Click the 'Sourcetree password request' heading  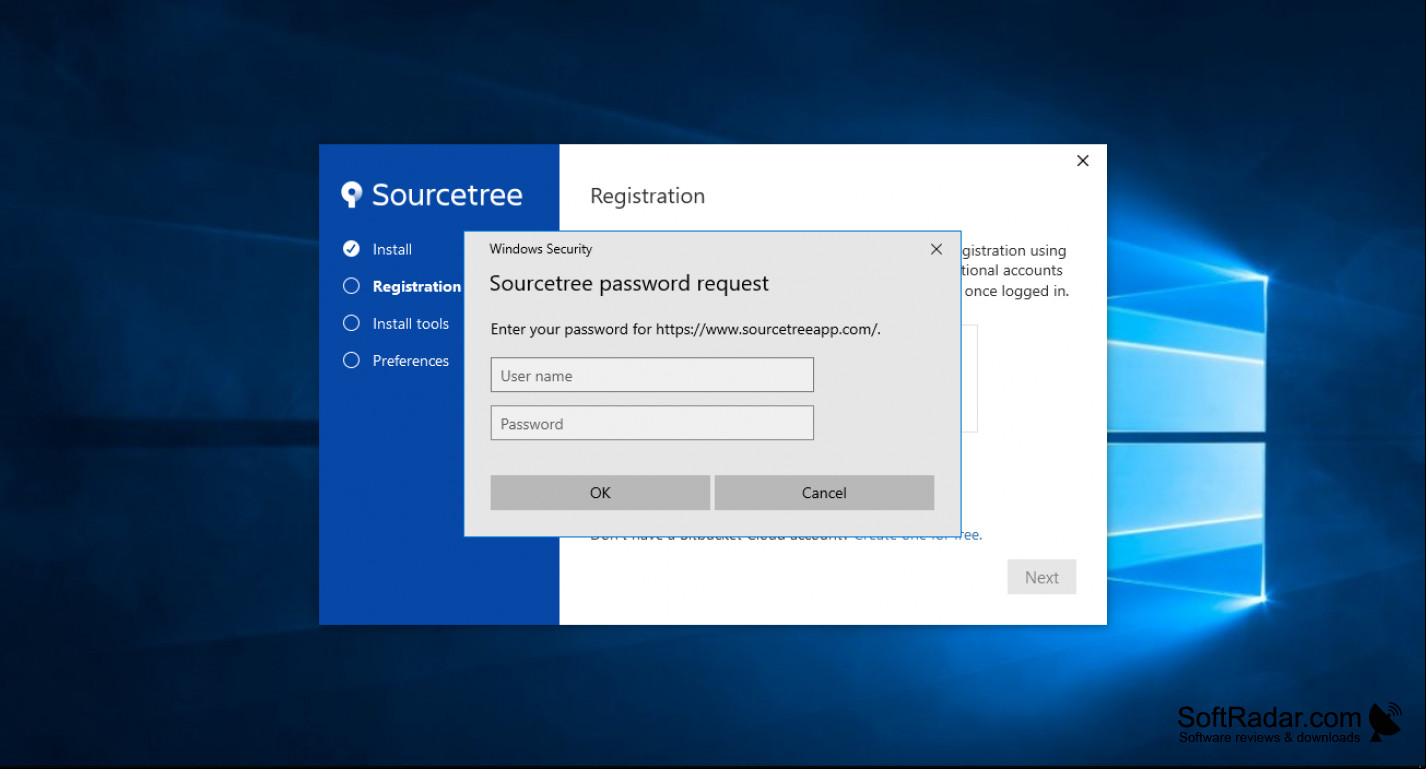pos(629,284)
